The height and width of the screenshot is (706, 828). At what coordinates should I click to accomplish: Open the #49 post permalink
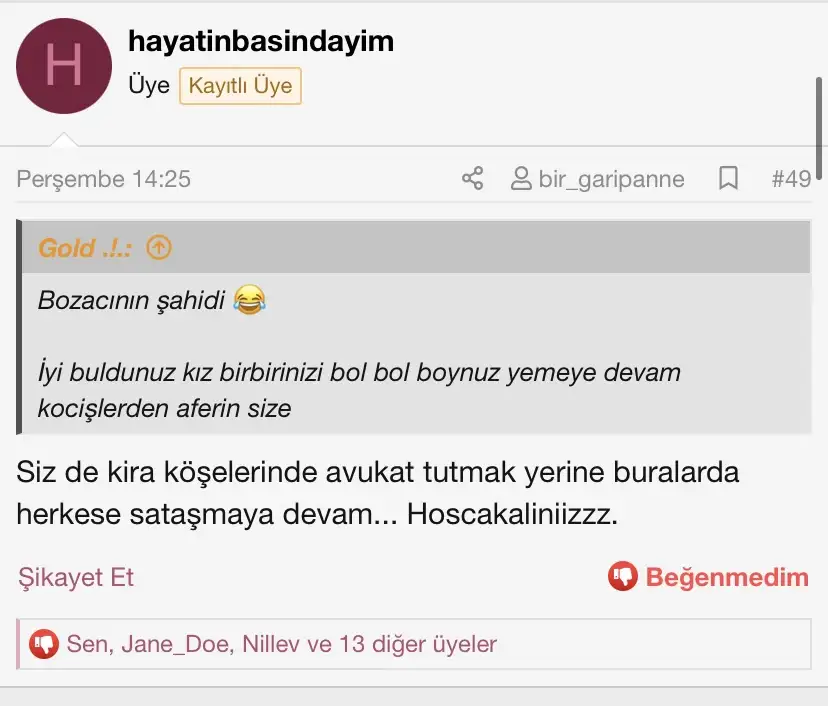coord(791,179)
